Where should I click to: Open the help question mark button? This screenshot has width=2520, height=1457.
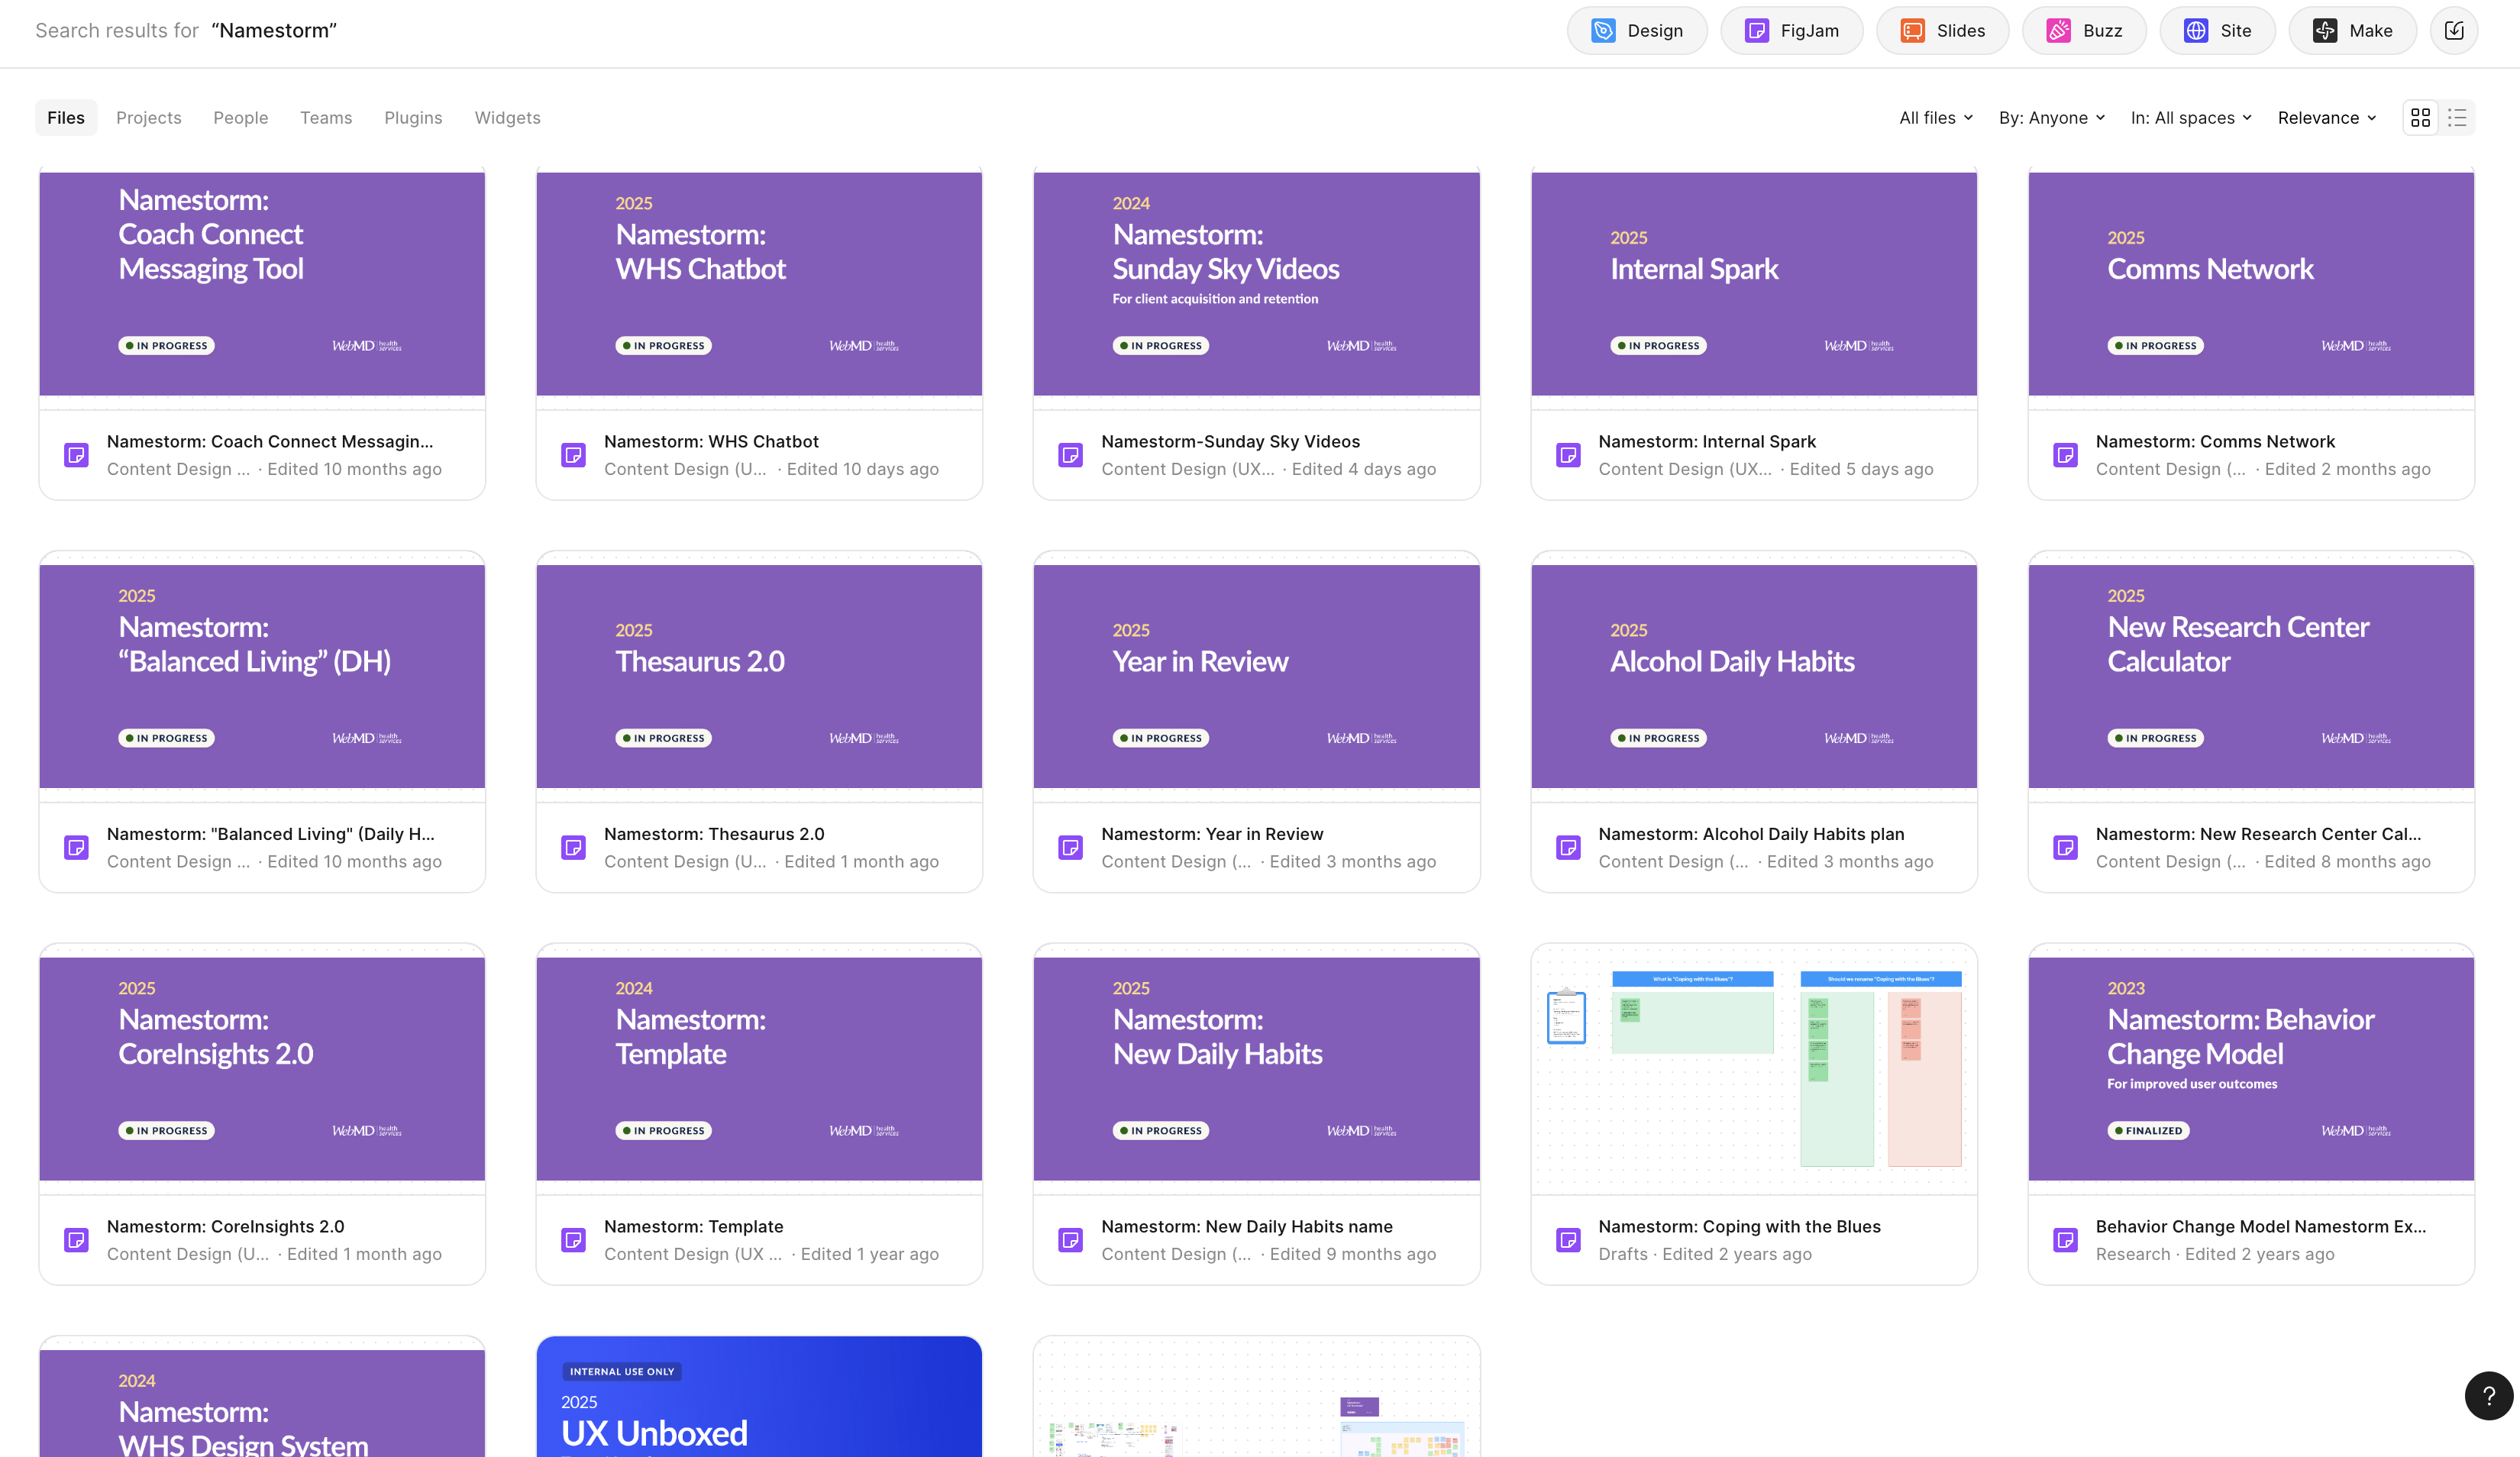point(2489,1396)
